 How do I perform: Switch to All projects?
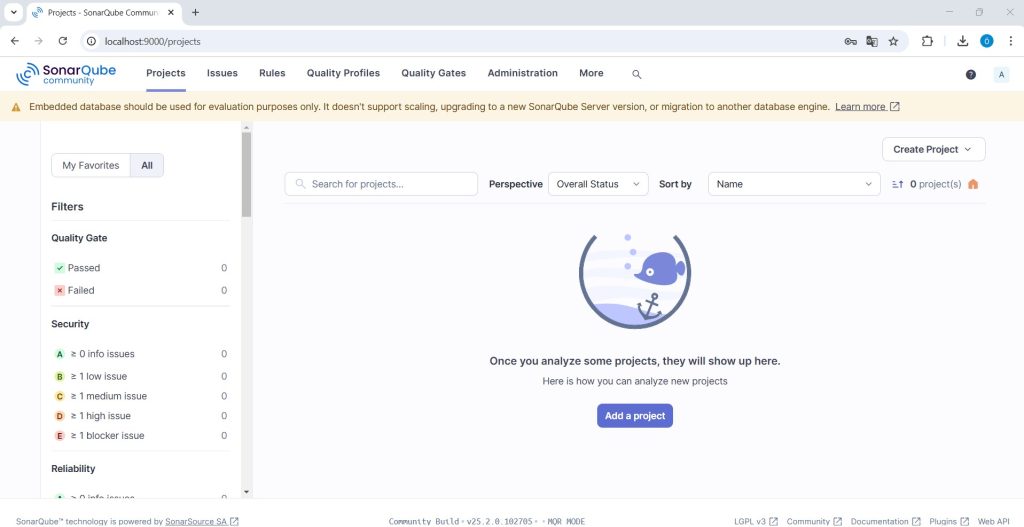(x=147, y=165)
